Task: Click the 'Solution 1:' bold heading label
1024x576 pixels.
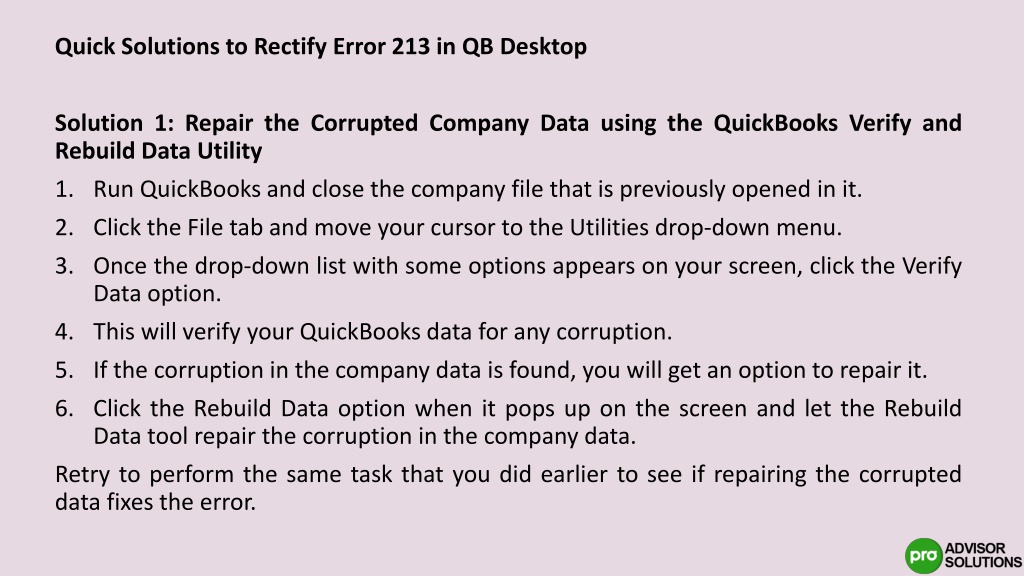Action: 114,123
